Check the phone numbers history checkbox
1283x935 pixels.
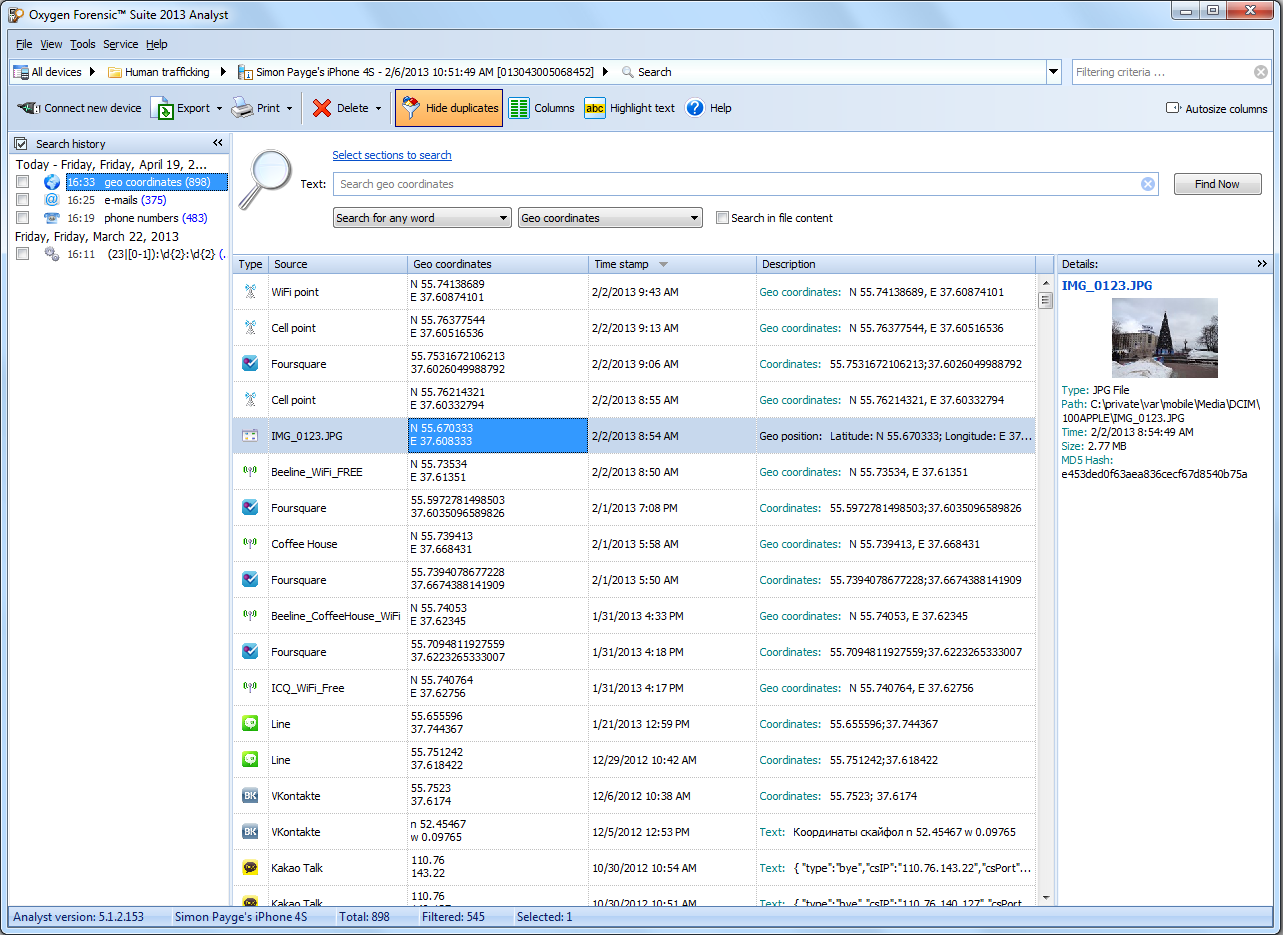(22, 218)
